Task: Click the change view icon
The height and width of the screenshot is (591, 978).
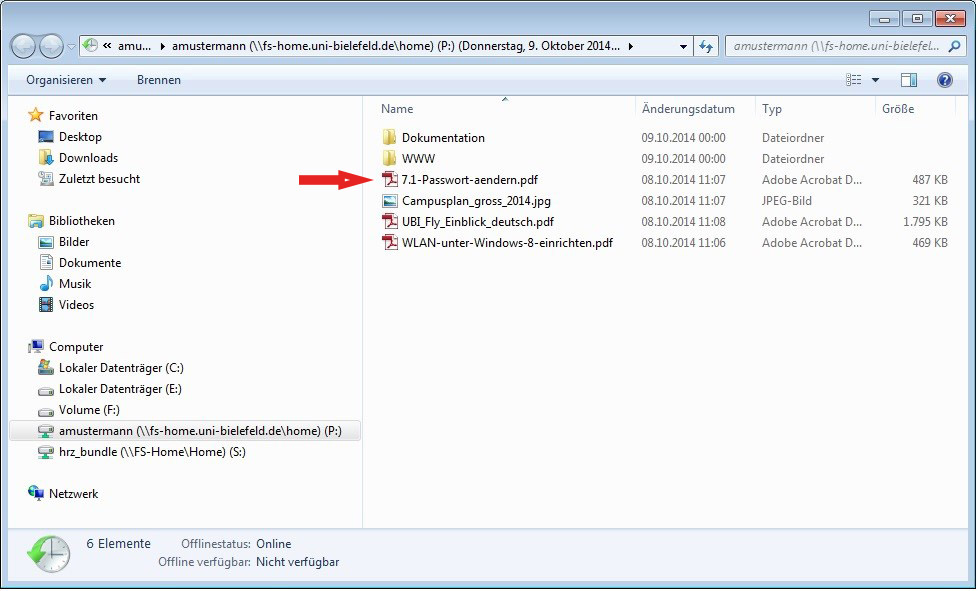Action: (x=853, y=80)
